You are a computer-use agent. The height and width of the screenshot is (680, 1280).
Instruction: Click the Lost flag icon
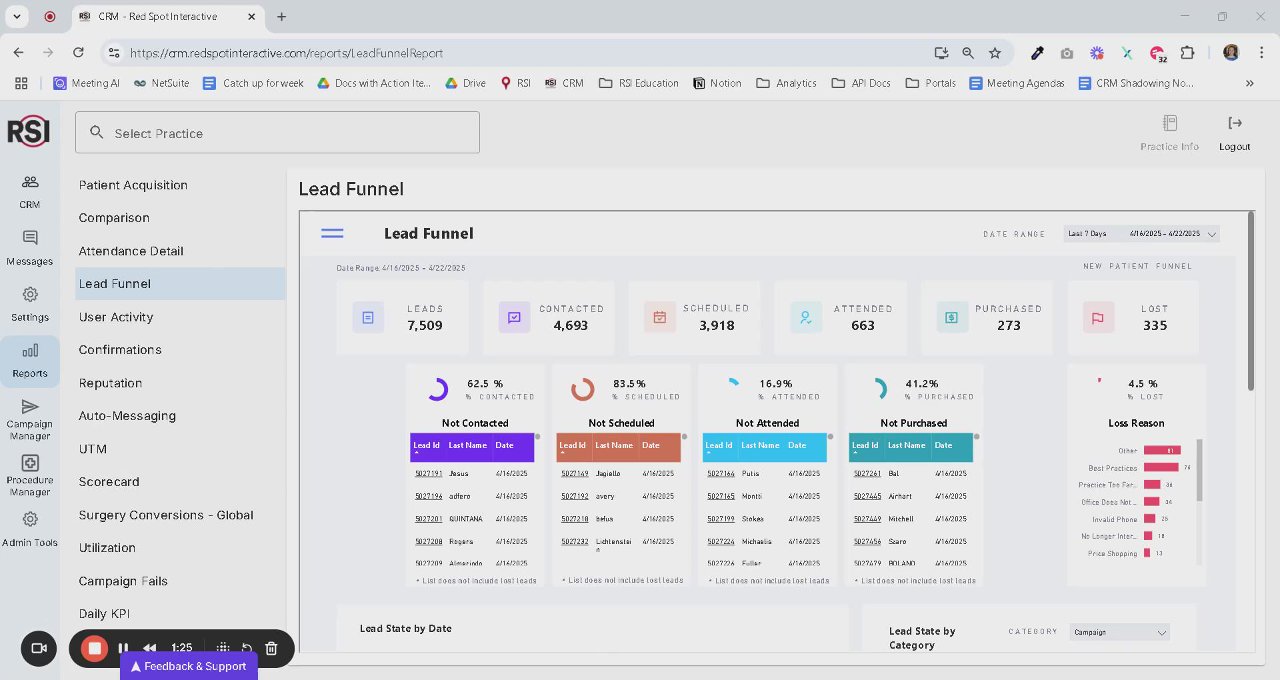[x=1098, y=317]
